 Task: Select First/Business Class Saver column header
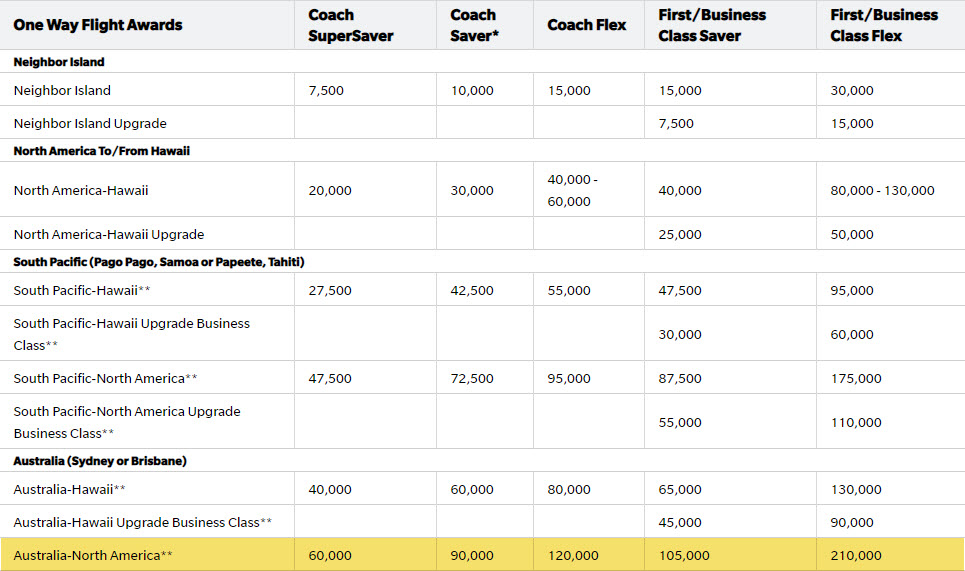tap(712, 25)
